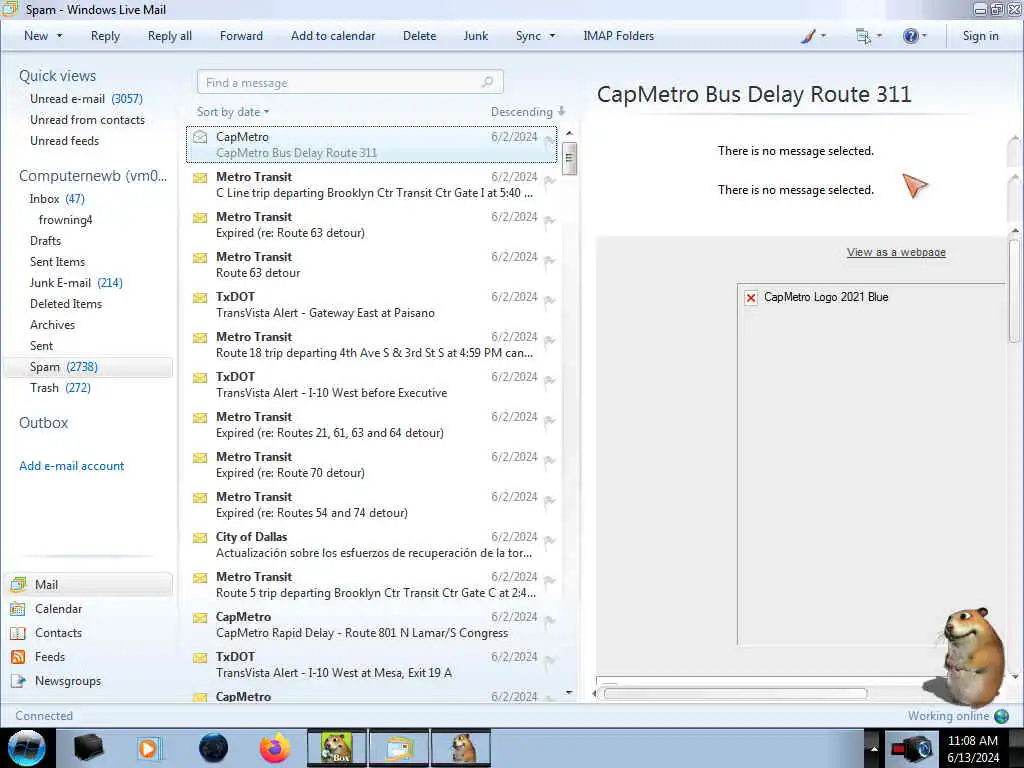Open the Feeds RSS icon

coord(18,657)
